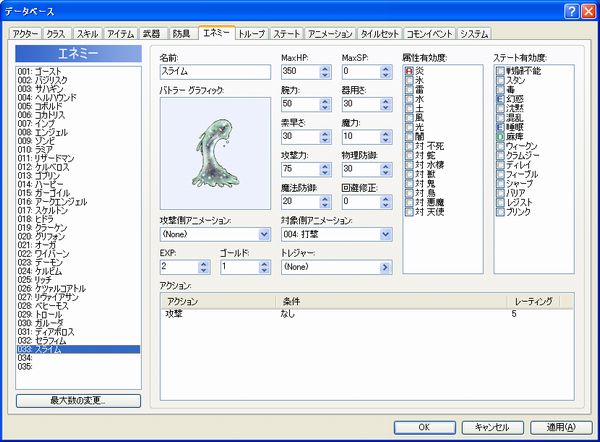Toggle 光 element efficiency box

pyautogui.click(x=409, y=127)
